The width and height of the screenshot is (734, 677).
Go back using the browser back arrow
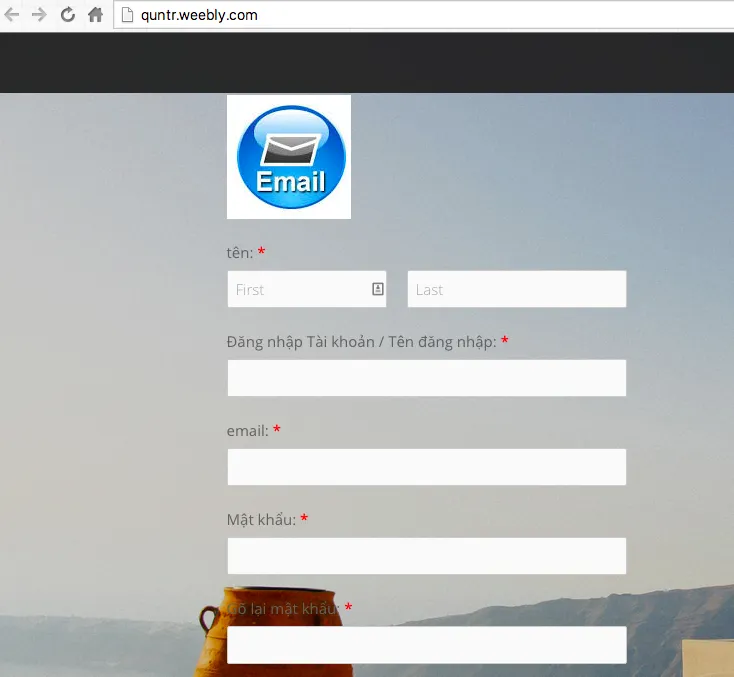(12, 15)
